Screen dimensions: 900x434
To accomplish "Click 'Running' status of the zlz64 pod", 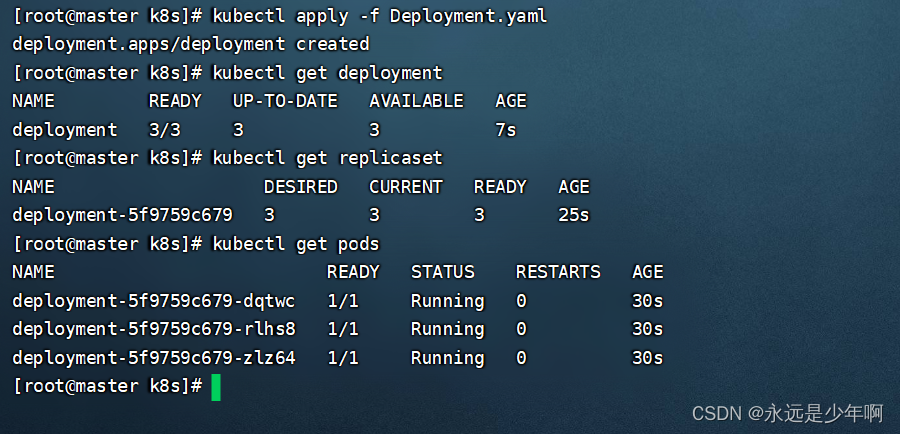I will (448, 358).
